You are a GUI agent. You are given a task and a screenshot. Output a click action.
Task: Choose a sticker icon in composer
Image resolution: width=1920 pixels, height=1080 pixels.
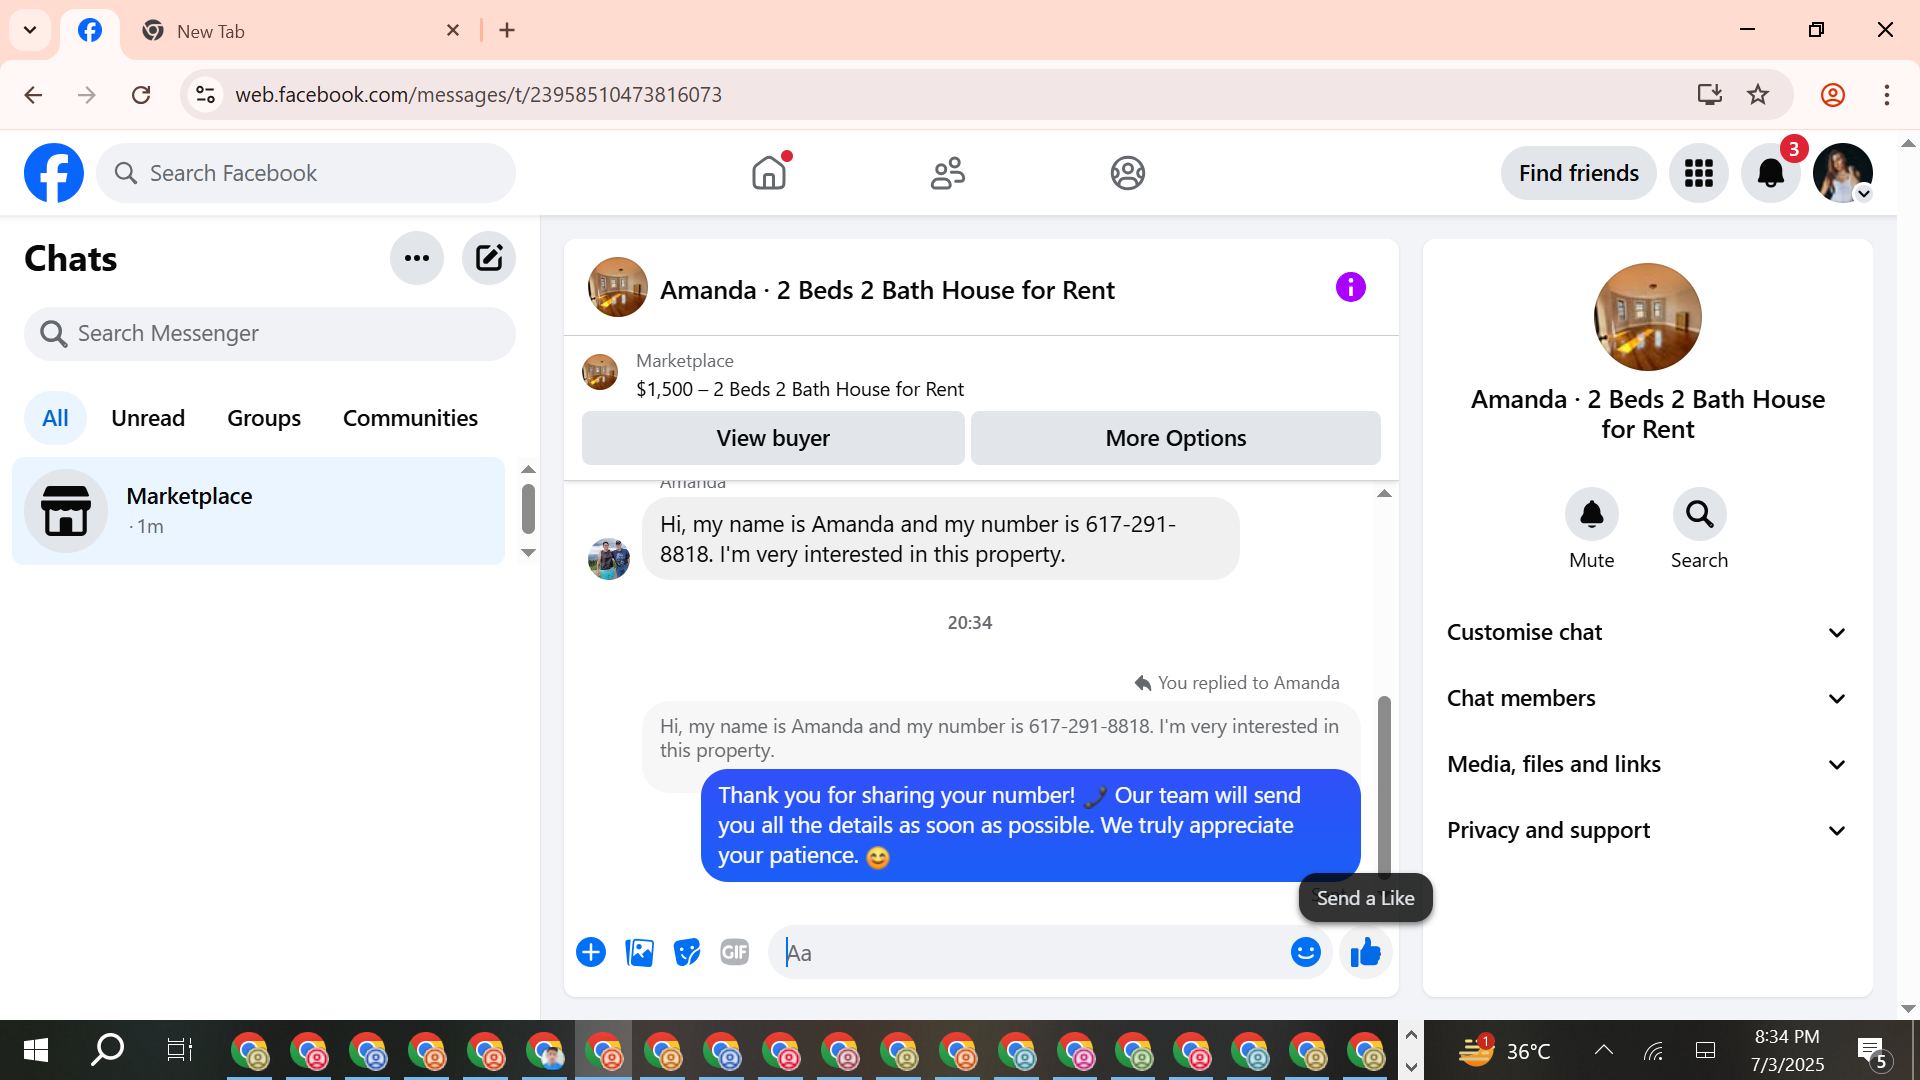tap(687, 953)
